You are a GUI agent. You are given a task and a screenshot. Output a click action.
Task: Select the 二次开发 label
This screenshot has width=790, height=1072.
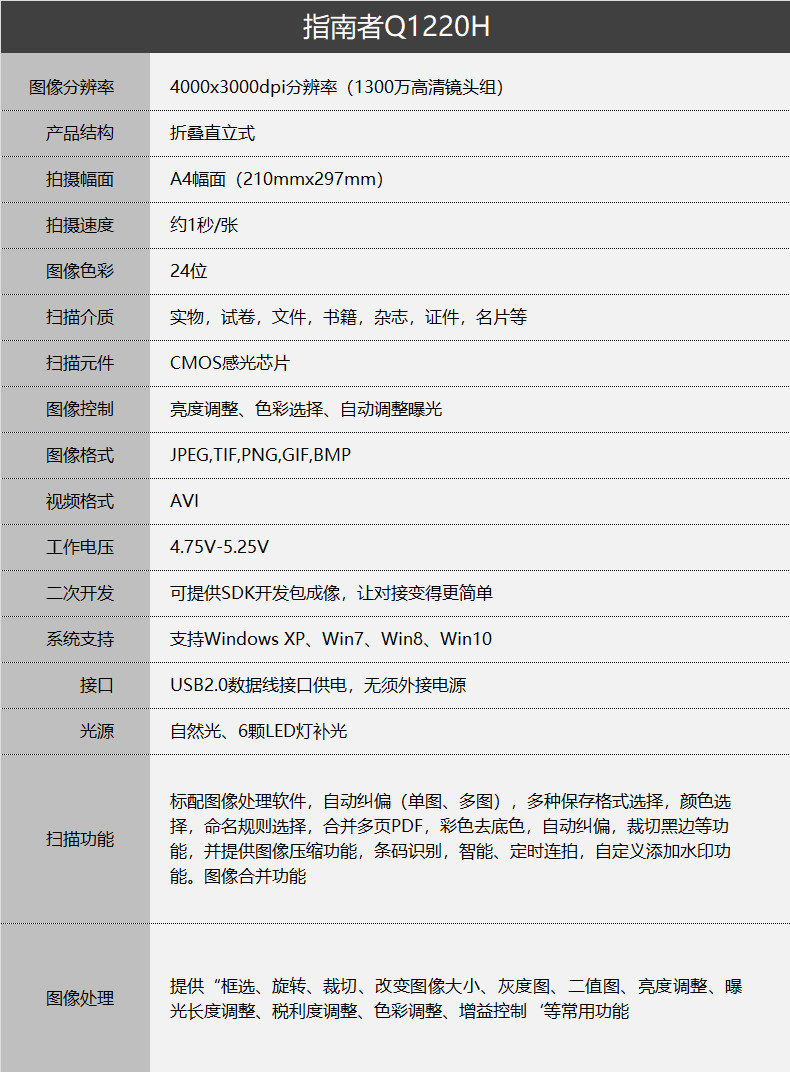[x=80, y=593]
